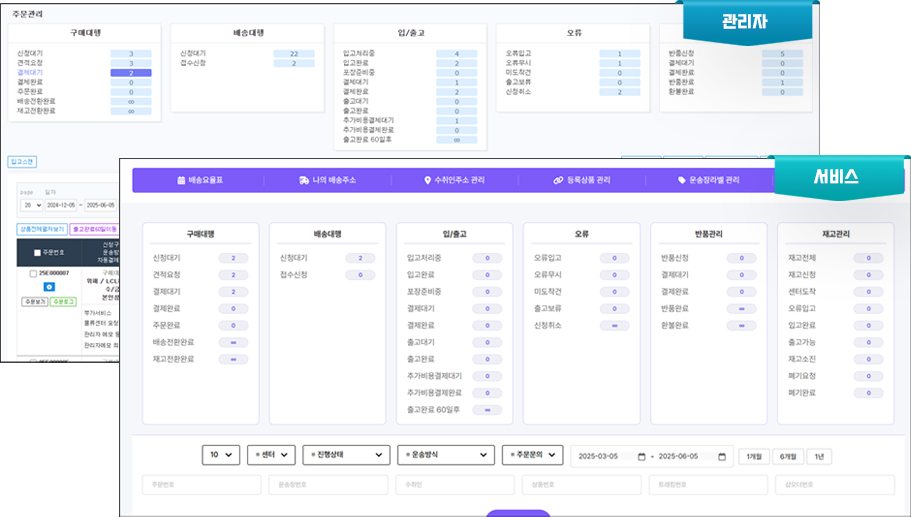Open the end date calendar icon for 2025-06-05
911x517 pixels.
(x=722, y=457)
